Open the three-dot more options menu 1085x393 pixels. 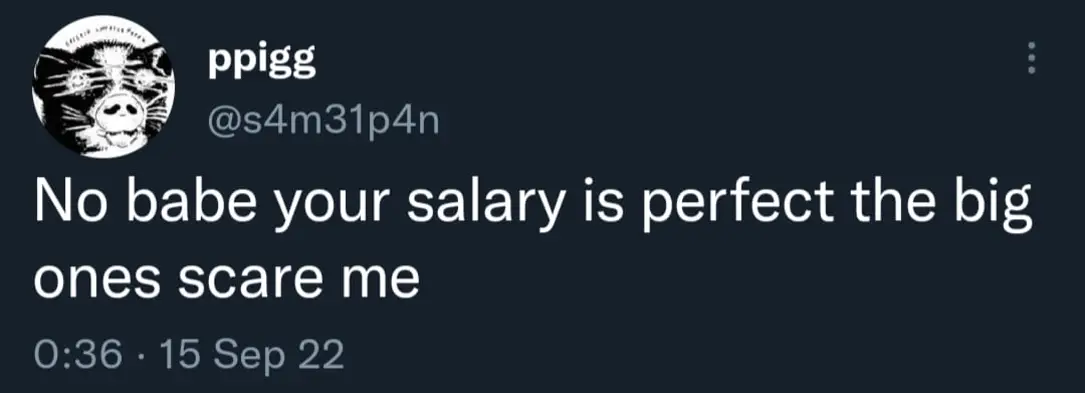[x=1032, y=58]
